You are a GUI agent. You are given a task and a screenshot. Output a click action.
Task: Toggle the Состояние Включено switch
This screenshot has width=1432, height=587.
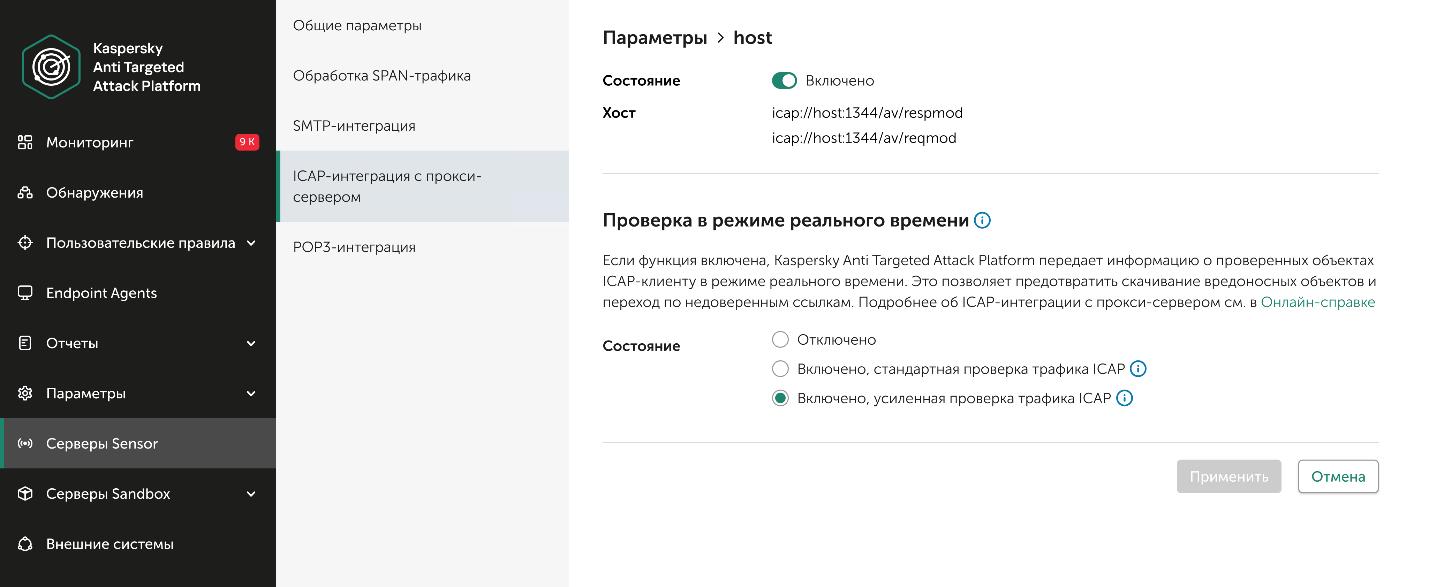[784, 81]
